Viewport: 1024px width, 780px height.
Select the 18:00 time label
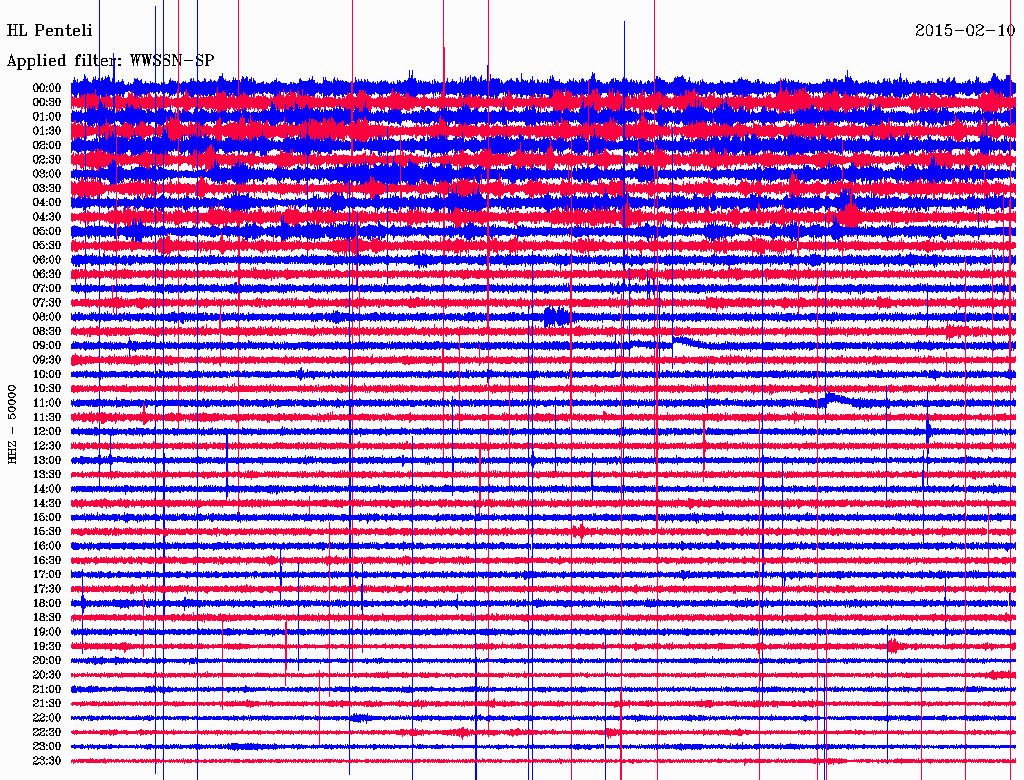point(47,604)
